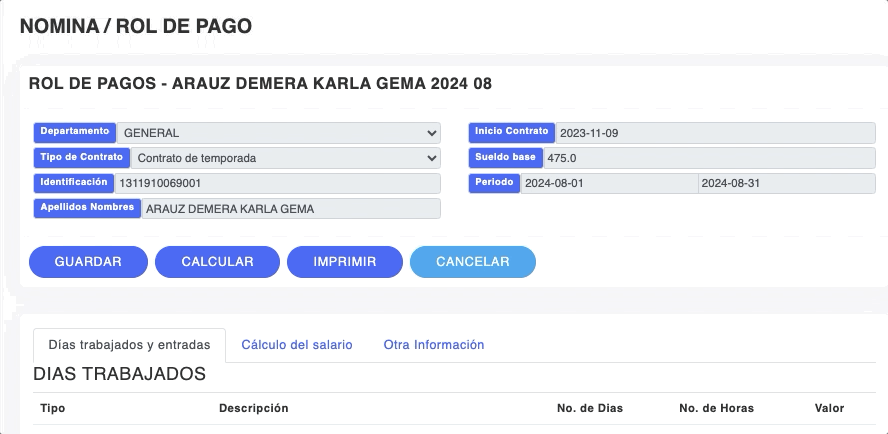Open the Departamento dropdown showing GENERAL
The image size is (888, 434).
278,133
